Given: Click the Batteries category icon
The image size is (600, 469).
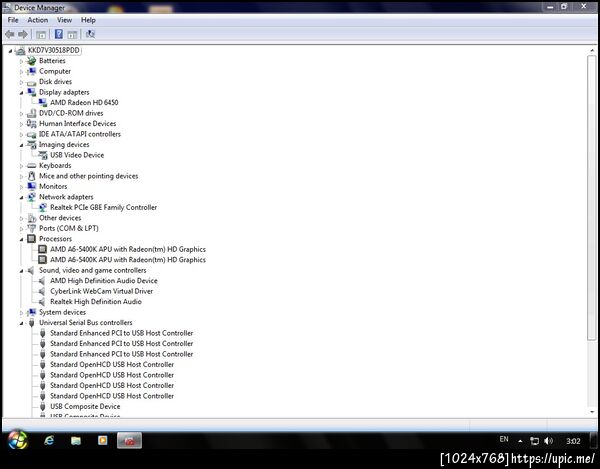Looking at the screenshot, I should (32, 60).
